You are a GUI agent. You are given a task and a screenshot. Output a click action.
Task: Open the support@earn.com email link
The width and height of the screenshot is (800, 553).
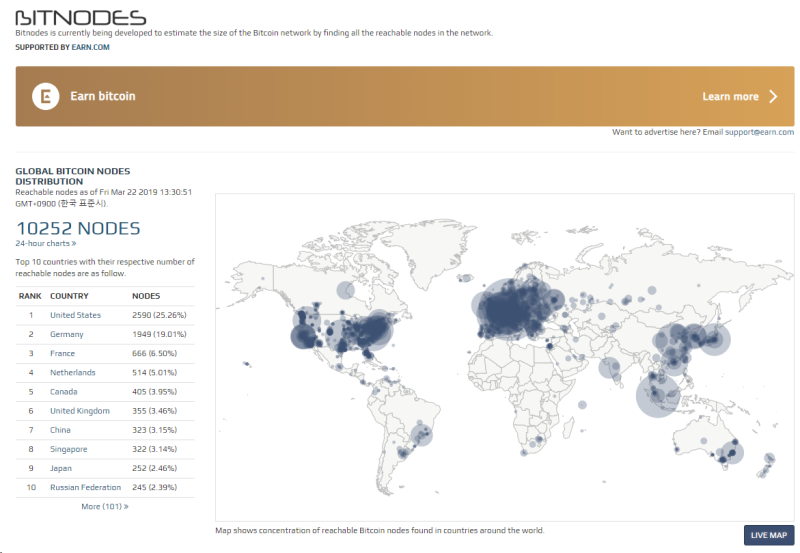759,132
